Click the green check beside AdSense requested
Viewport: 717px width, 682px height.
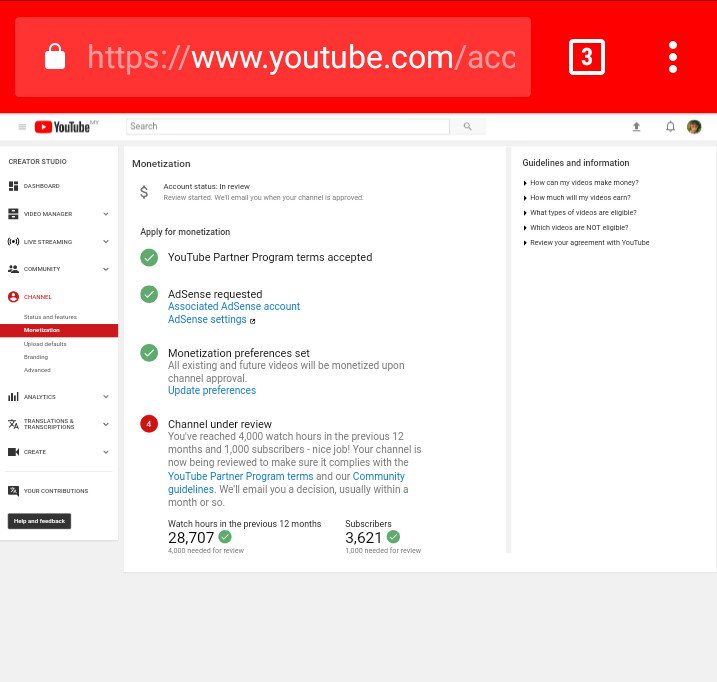(x=149, y=294)
